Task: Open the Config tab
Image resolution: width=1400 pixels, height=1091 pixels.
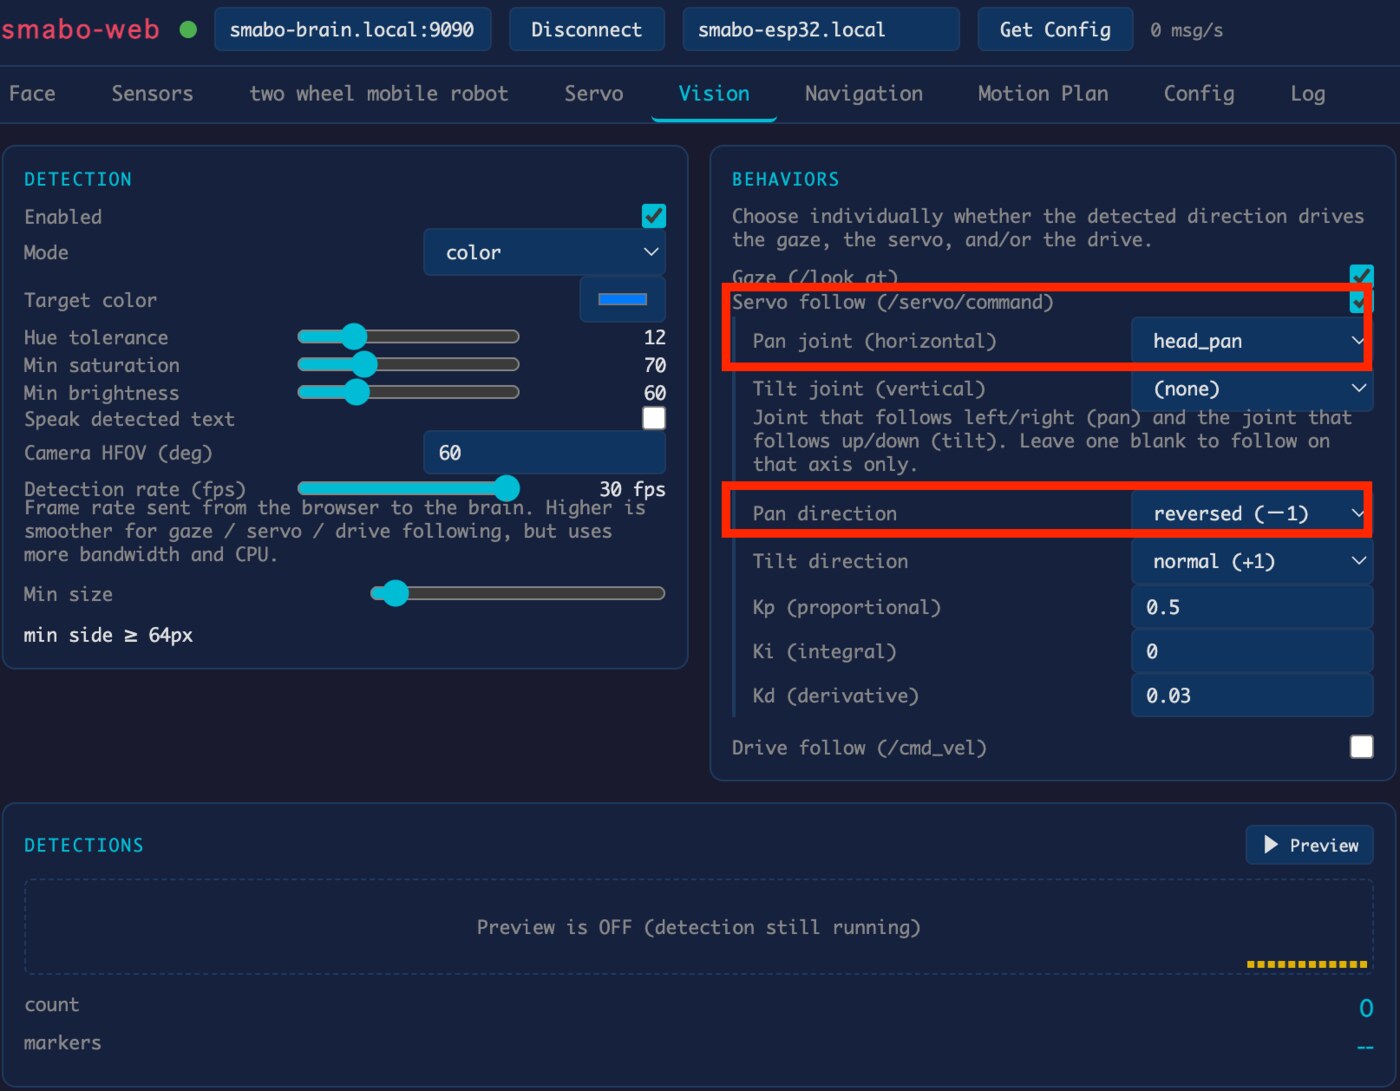Action: point(1199,94)
